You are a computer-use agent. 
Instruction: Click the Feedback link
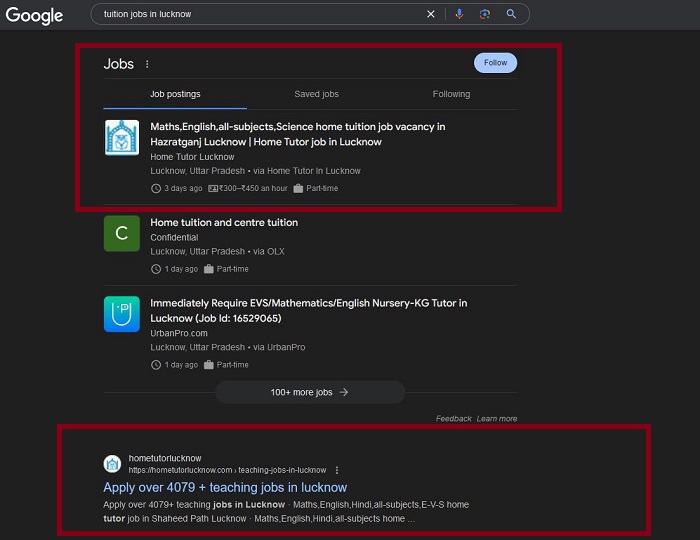point(454,419)
